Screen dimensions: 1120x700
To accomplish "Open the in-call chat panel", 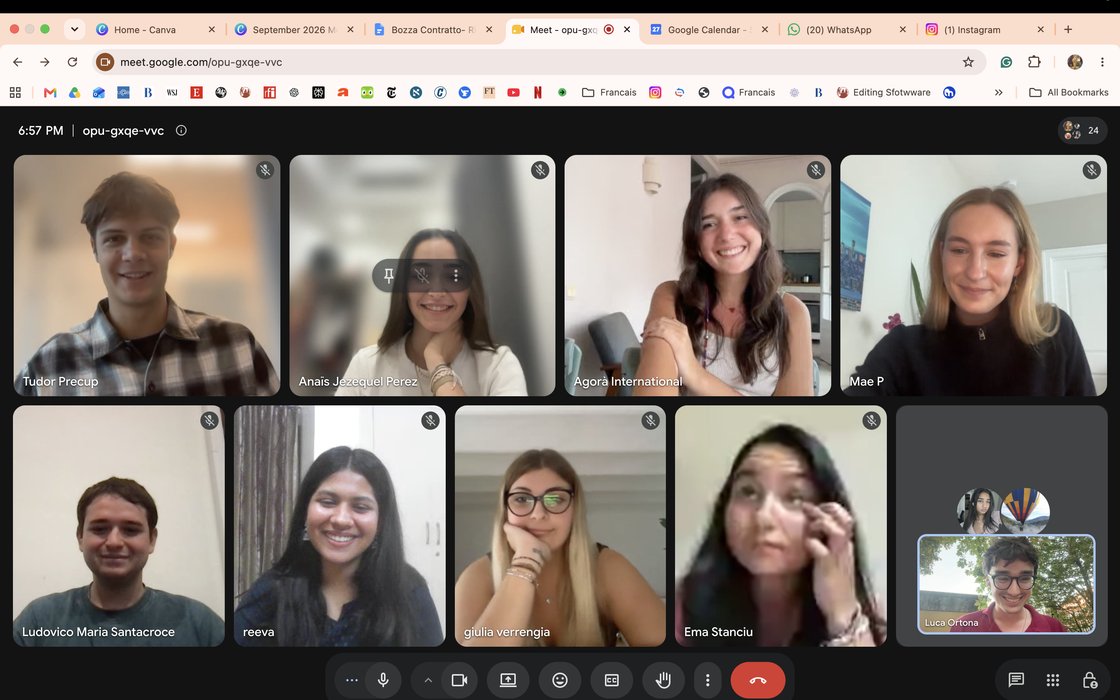I will point(1016,679).
